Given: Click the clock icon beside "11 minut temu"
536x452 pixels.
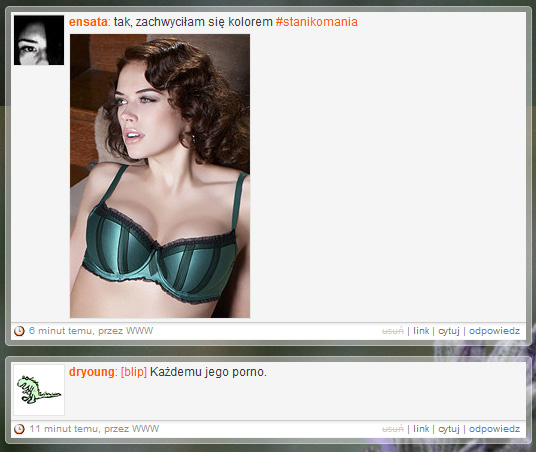Looking at the screenshot, I should point(19,429).
